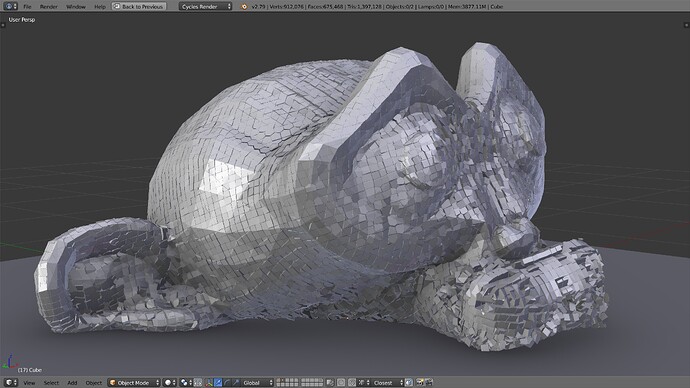This screenshot has height=388, width=690.
Task: Open the Closest snap target dropdown
Action: click(387, 383)
